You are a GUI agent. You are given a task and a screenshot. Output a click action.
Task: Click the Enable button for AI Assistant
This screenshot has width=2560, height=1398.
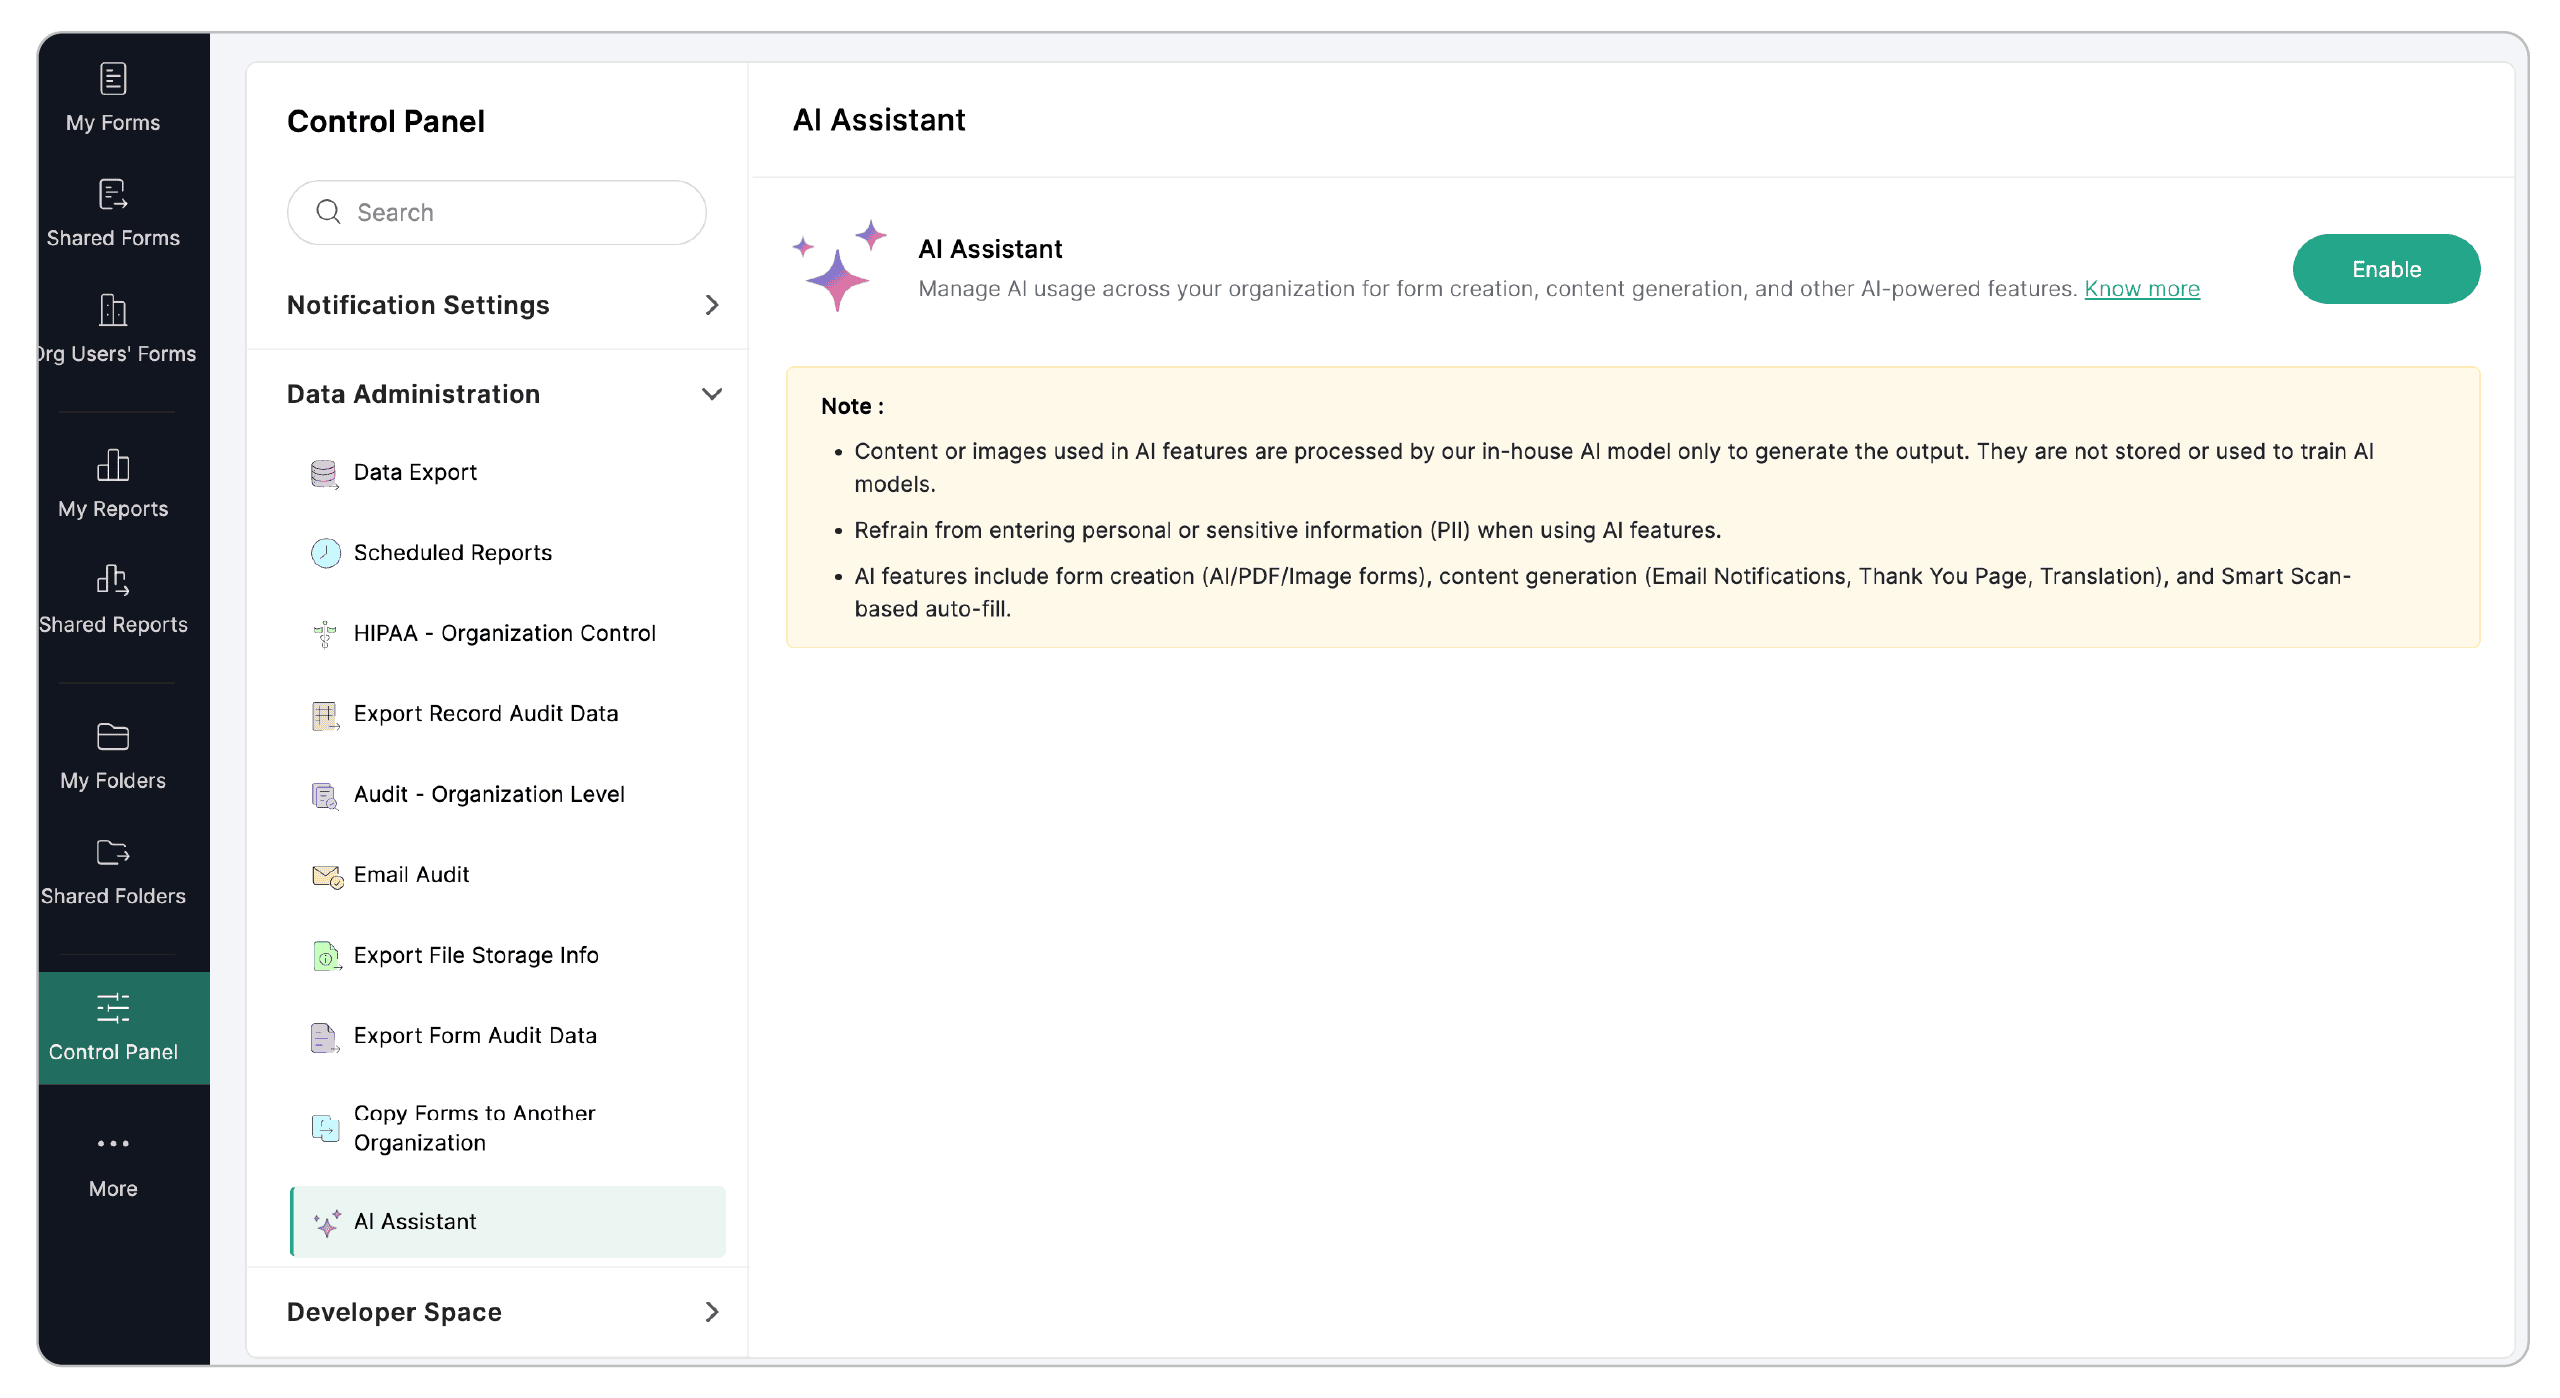click(x=2385, y=269)
